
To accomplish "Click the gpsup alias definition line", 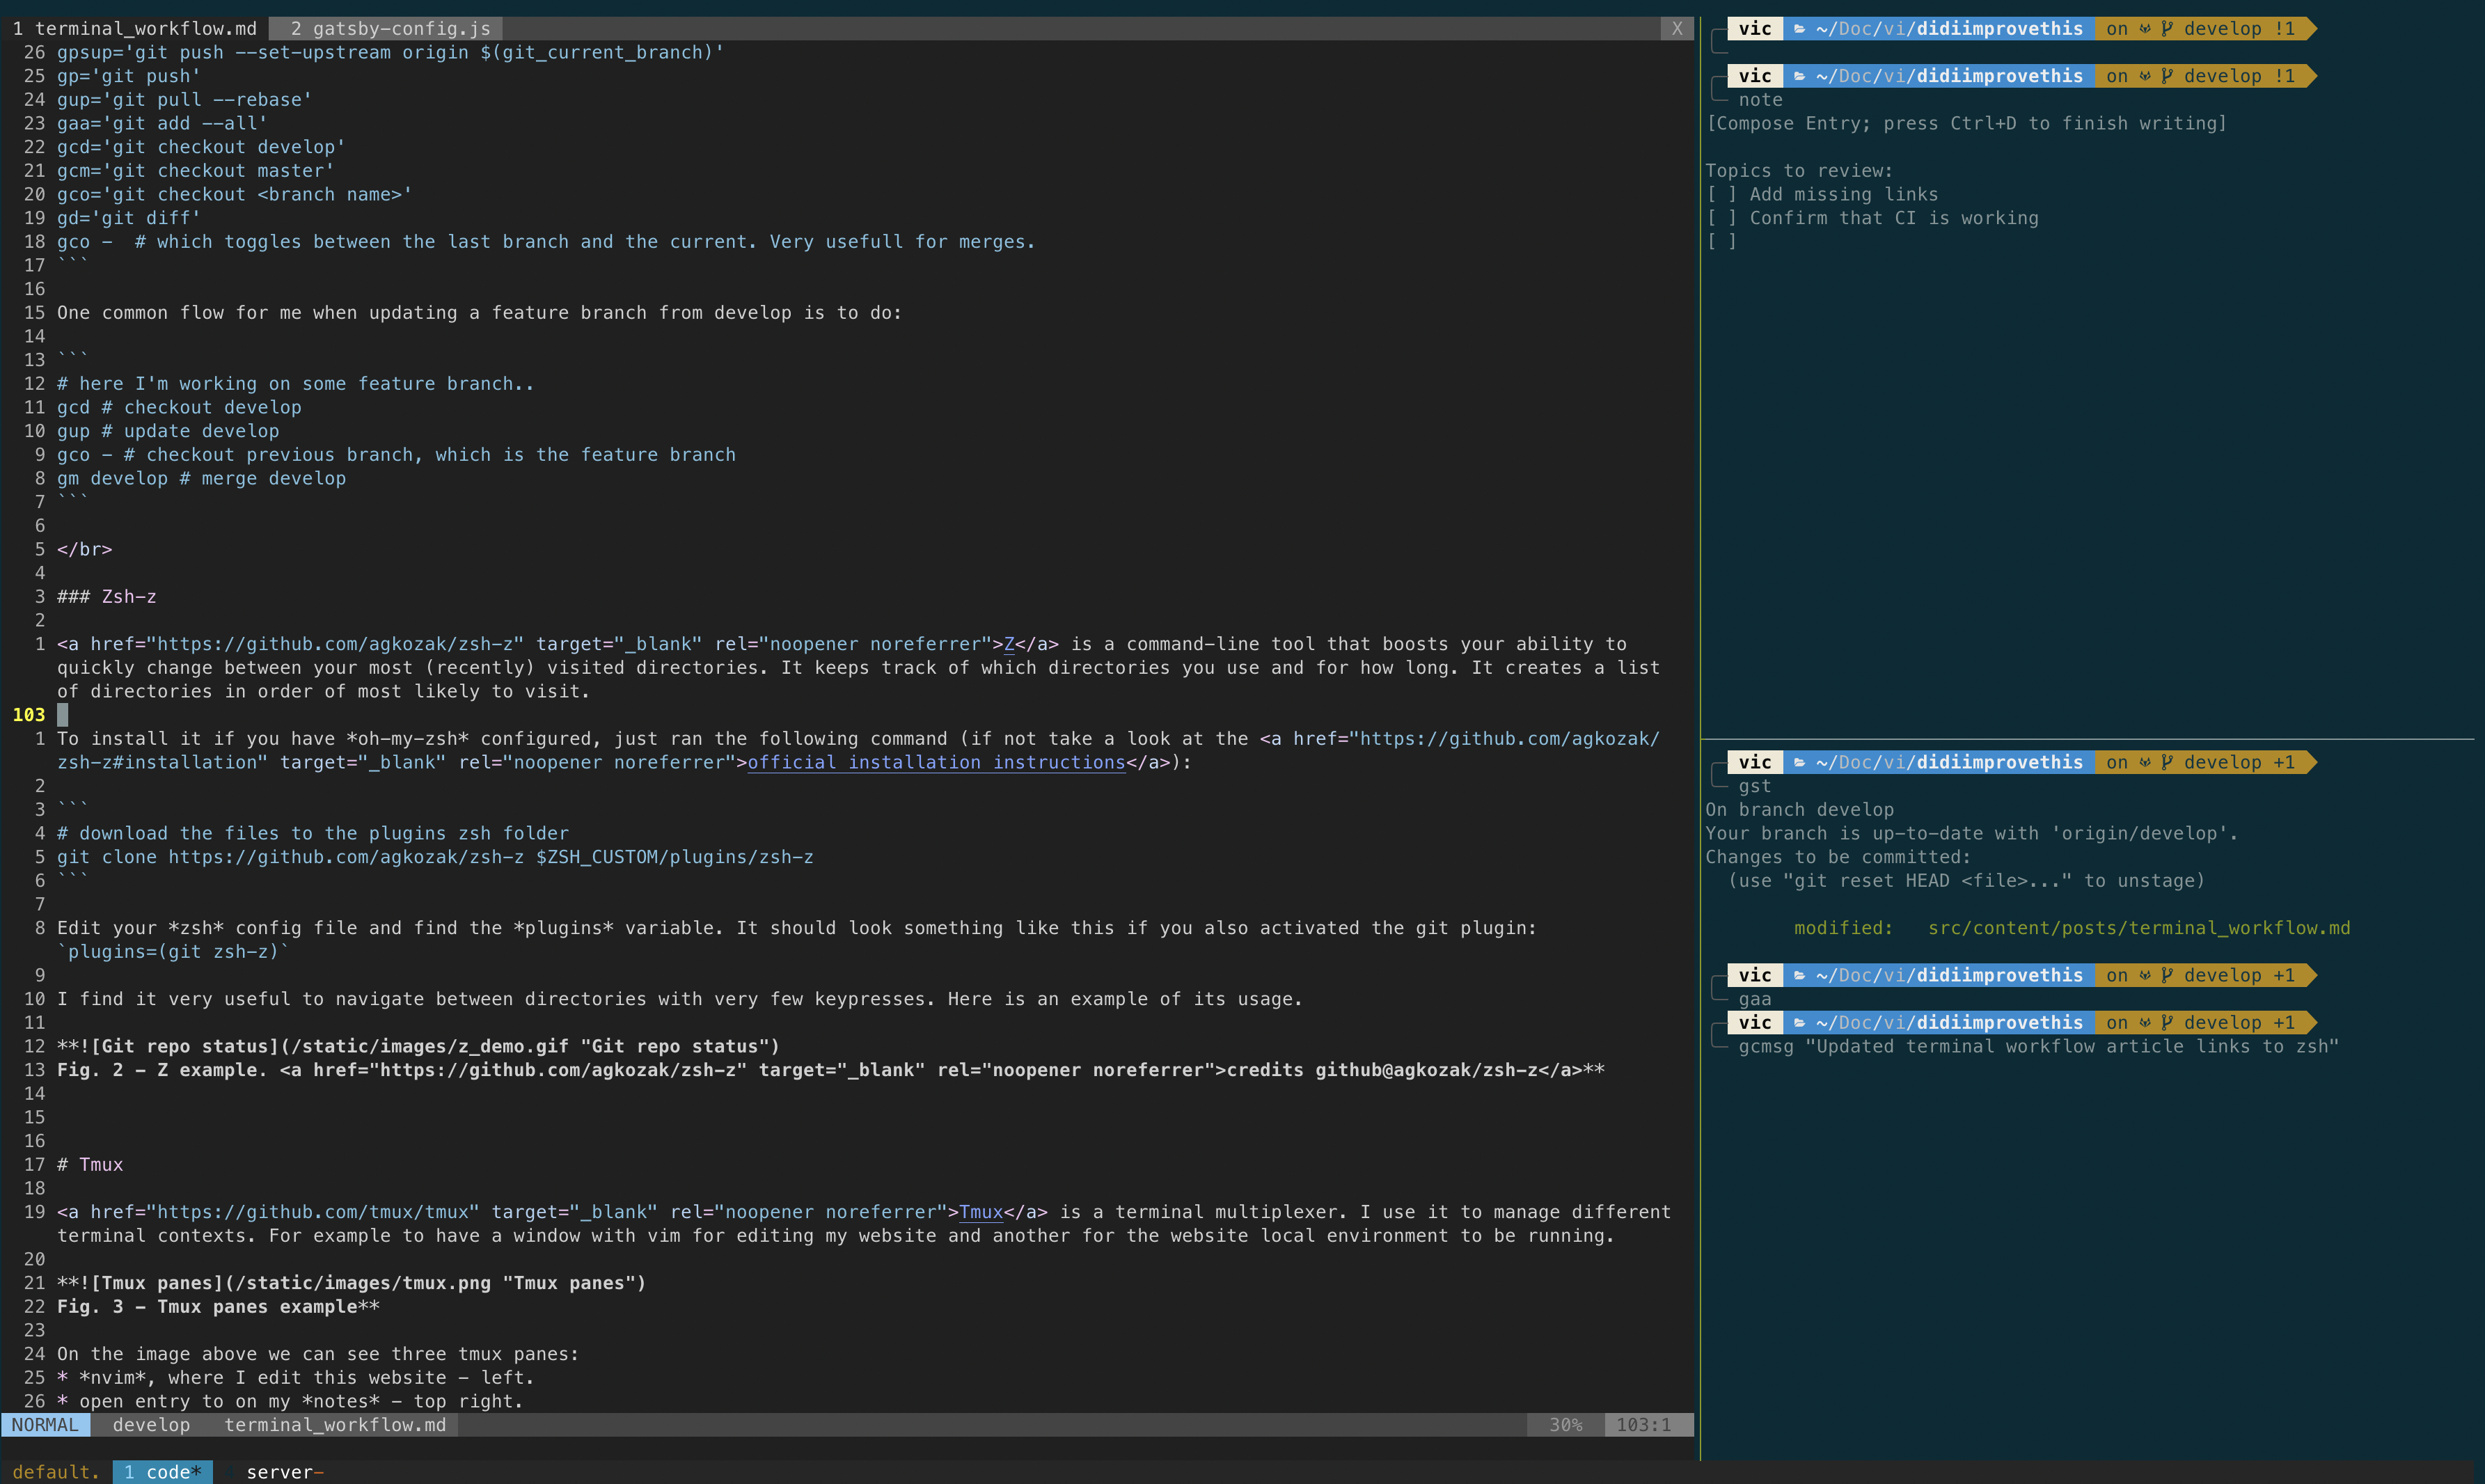I will tap(390, 53).
